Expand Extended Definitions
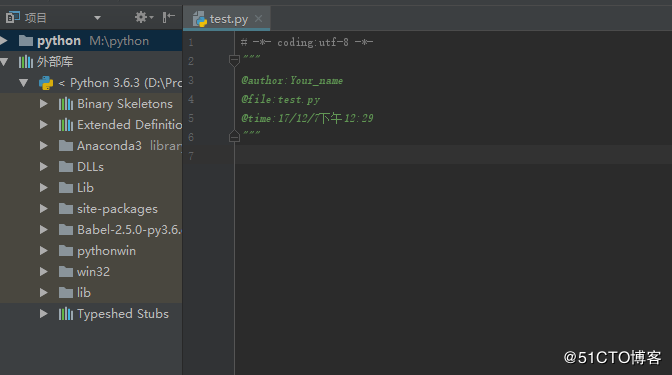Viewport: 672px width, 375px height. [43, 125]
